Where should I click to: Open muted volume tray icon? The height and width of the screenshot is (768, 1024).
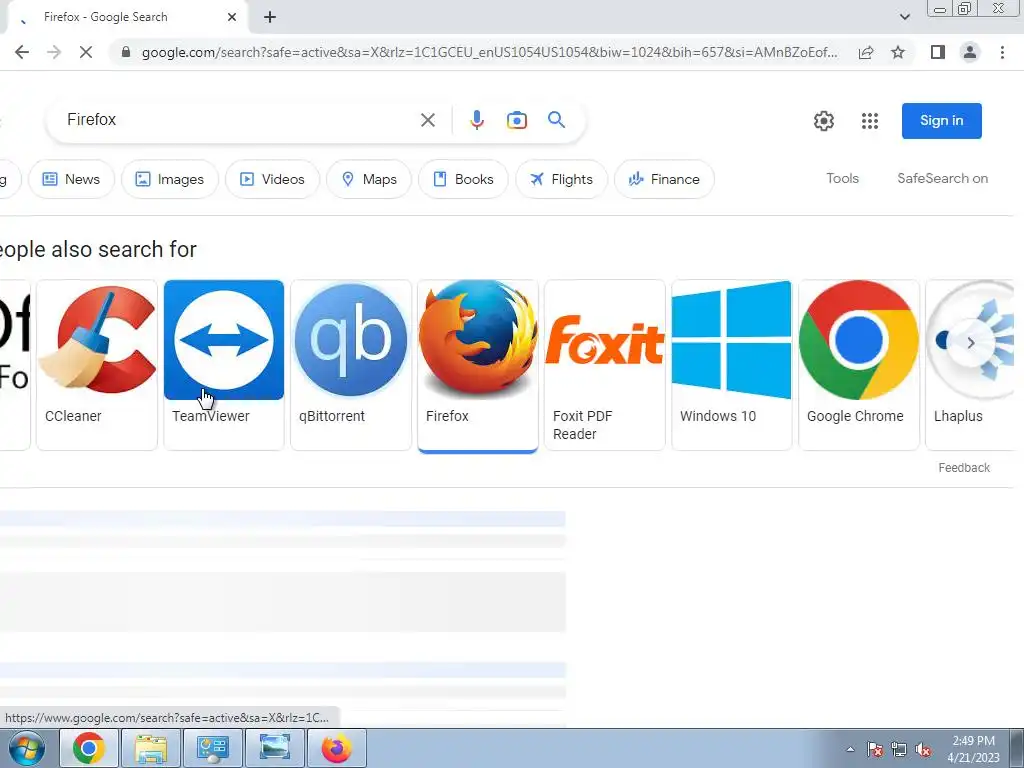click(x=923, y=750)
